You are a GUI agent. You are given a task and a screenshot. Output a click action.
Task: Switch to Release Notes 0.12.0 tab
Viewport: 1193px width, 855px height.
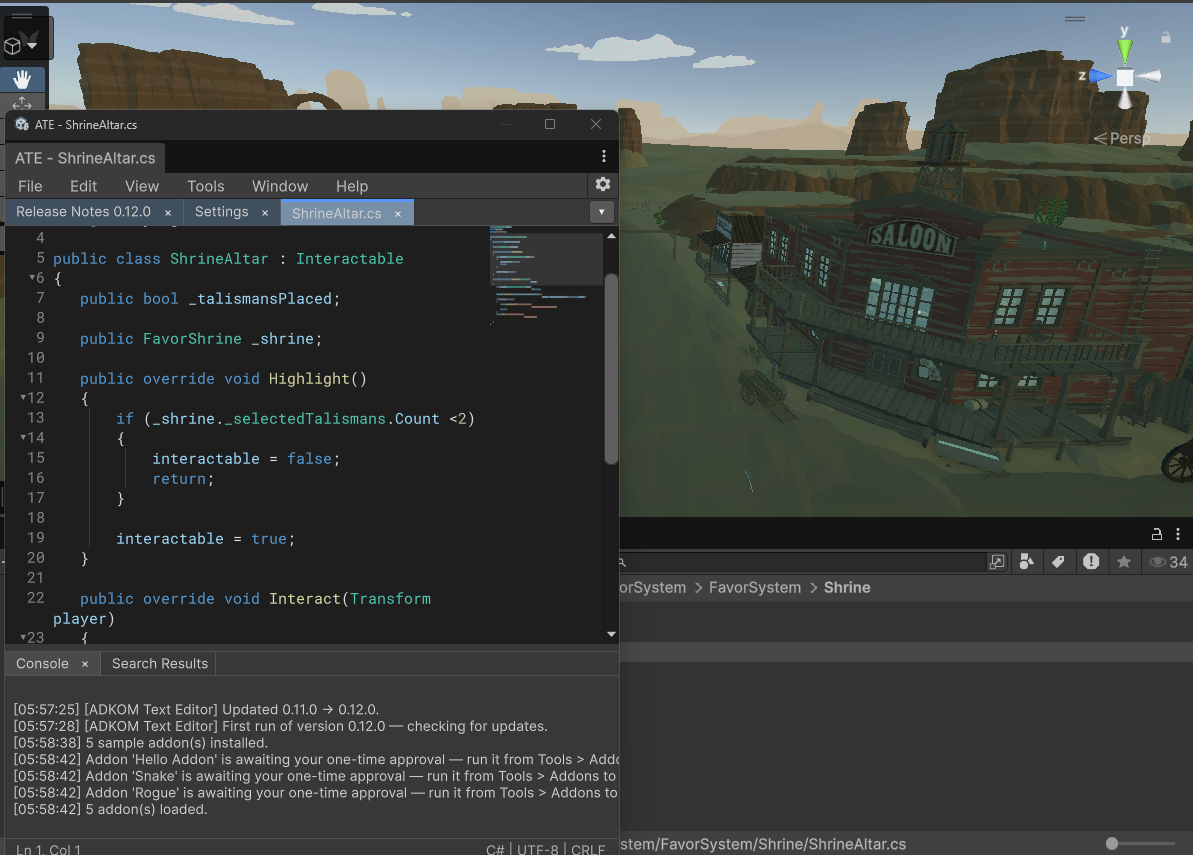[84, 212]
